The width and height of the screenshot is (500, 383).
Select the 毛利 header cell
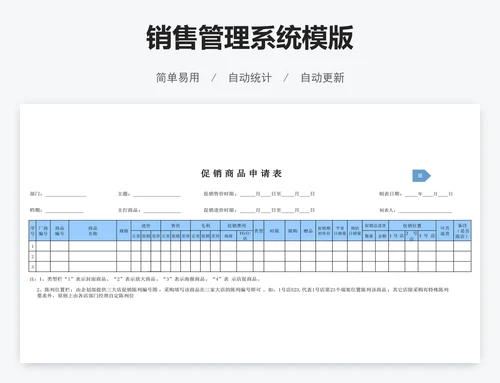pyautogui.click(x=205, y=226)
